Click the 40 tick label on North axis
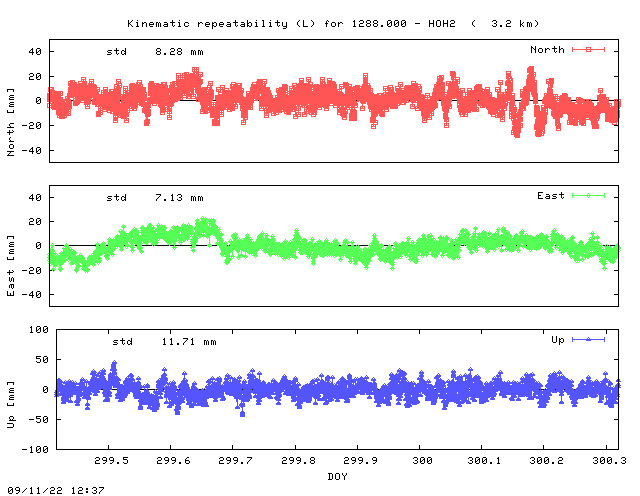The image size is (640, 496). pos(35,52)
